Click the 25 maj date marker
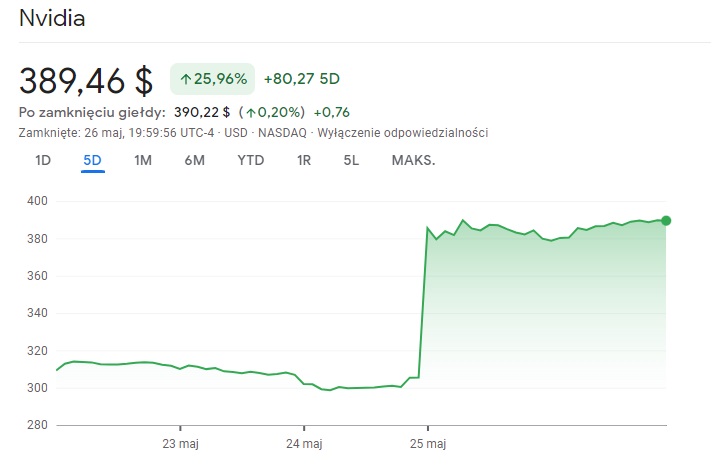Screen dimensions: 720x470 (x=427, y=443)
